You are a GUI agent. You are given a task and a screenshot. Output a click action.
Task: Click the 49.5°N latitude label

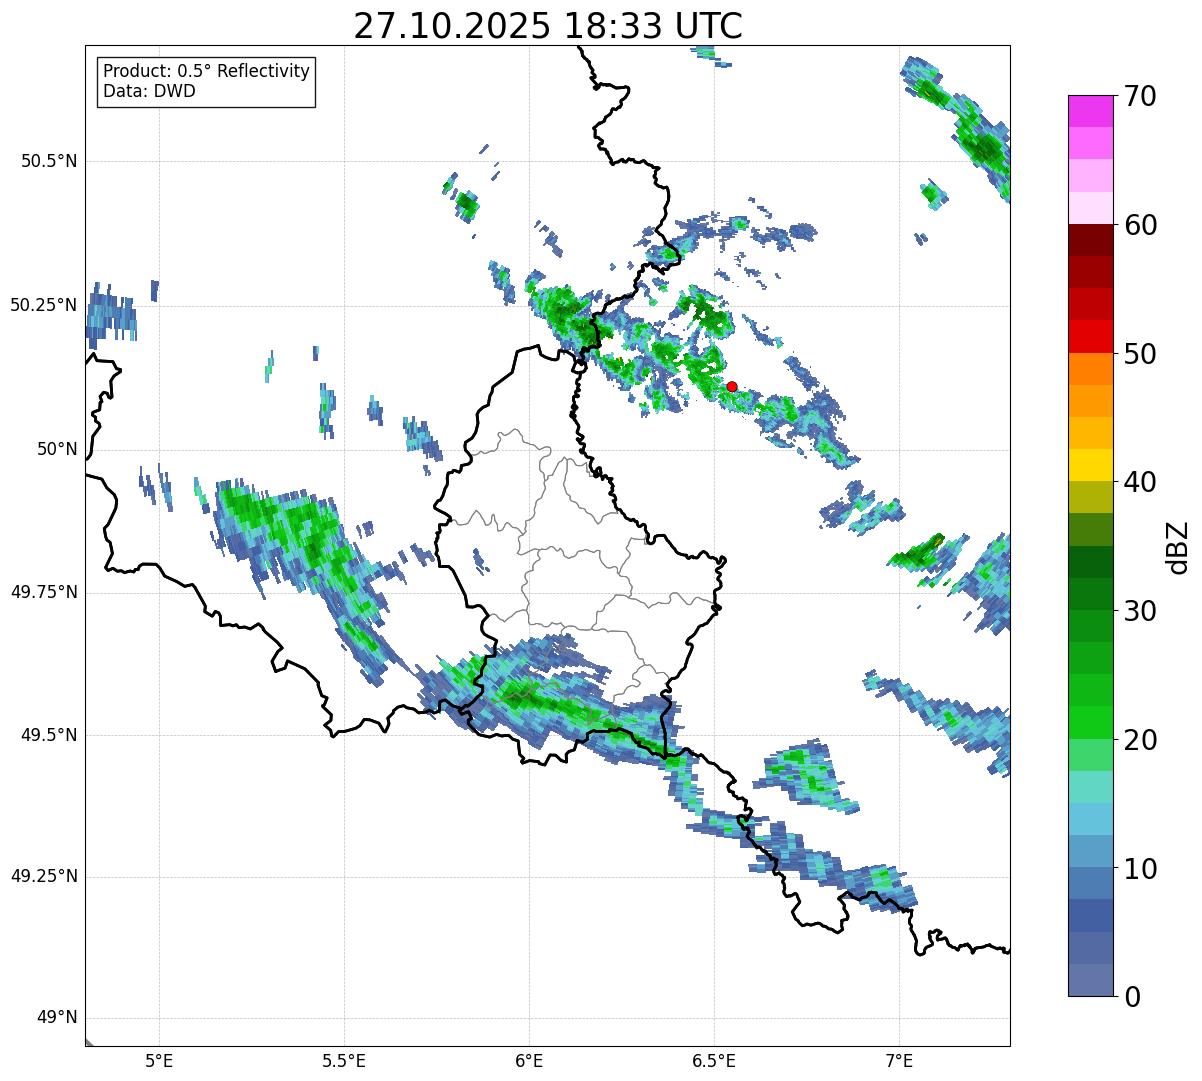click(49, 735)
